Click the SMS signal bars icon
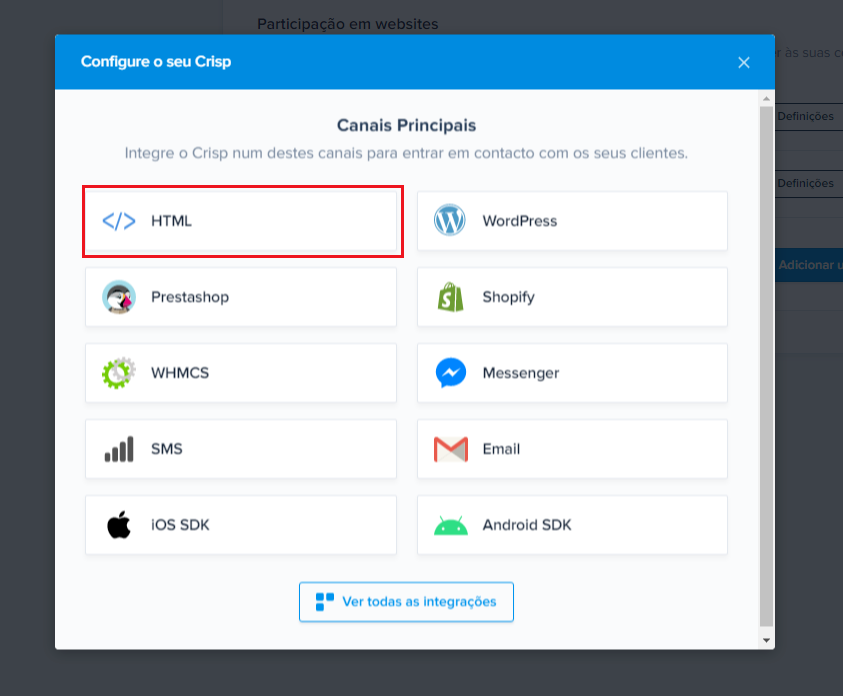The image size is (843, 696). tap(119, 449)
